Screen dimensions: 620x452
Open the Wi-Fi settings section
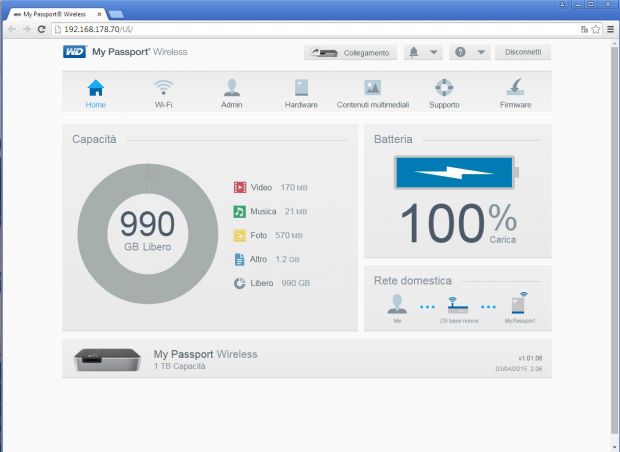coord(164,93)
